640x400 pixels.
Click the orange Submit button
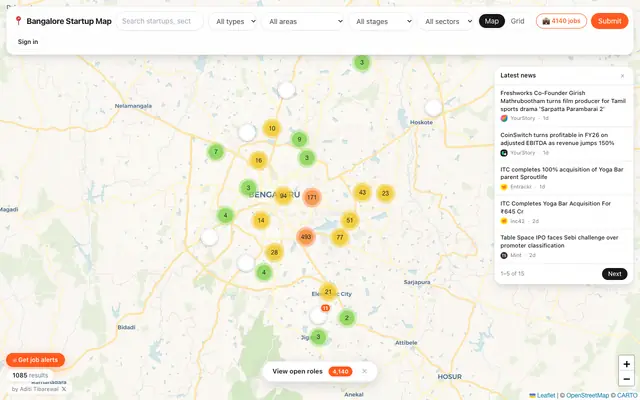tap(609, 21)
